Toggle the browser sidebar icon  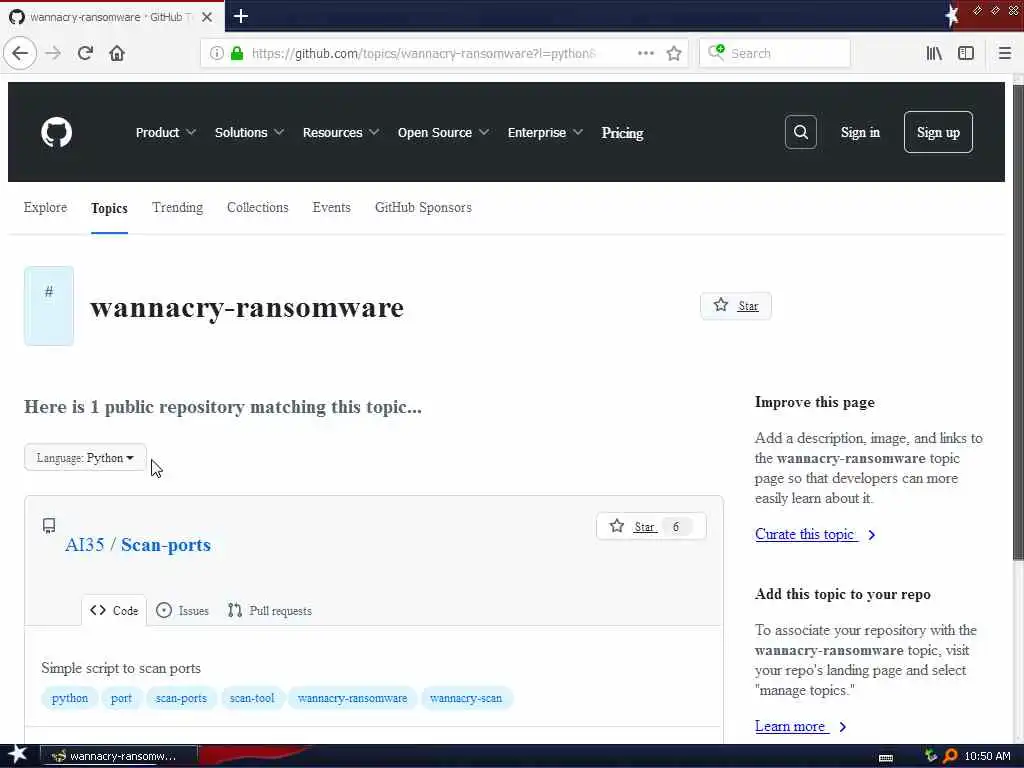[966, 54]
